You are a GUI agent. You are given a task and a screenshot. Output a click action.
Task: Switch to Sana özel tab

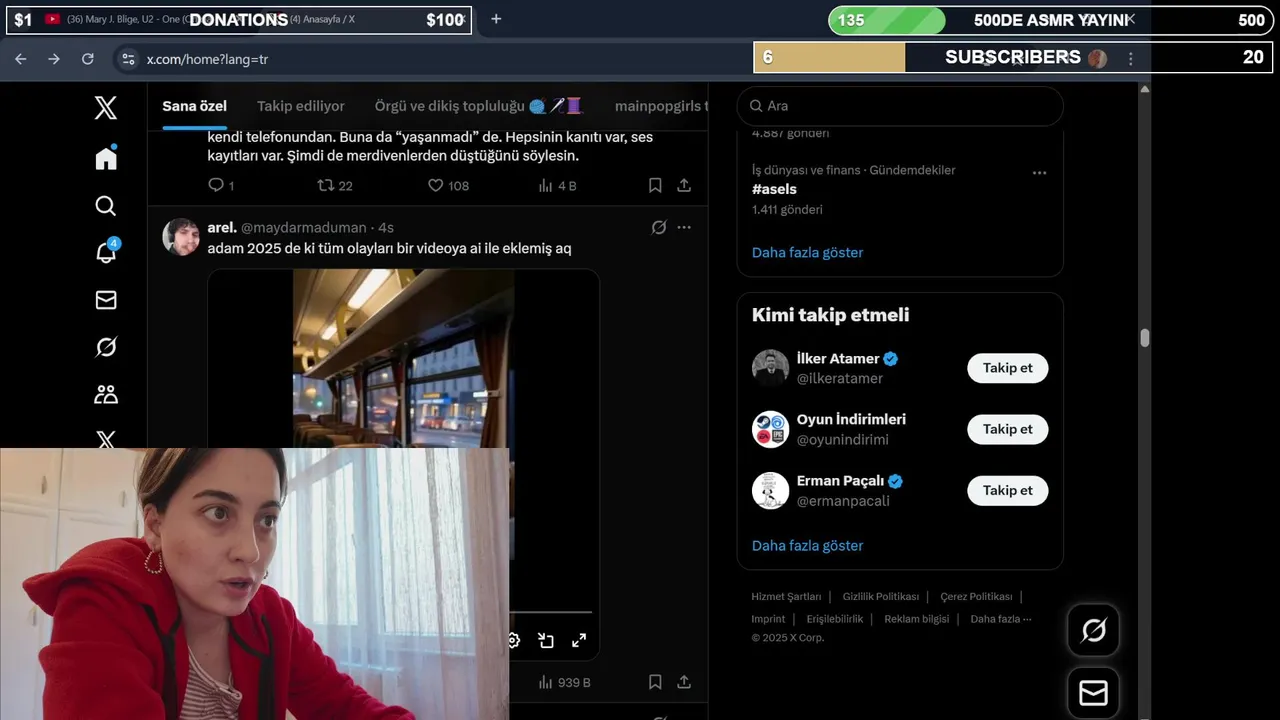point(195,106)
